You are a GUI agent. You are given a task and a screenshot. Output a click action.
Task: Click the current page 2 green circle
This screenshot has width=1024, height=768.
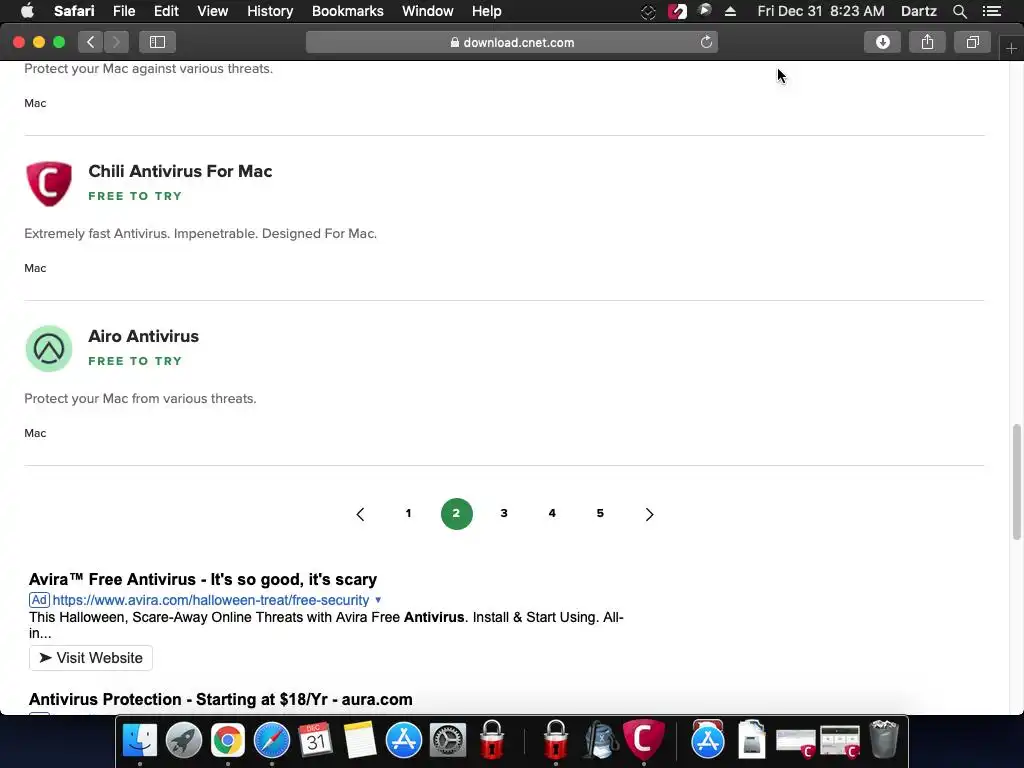click(456, 514)
